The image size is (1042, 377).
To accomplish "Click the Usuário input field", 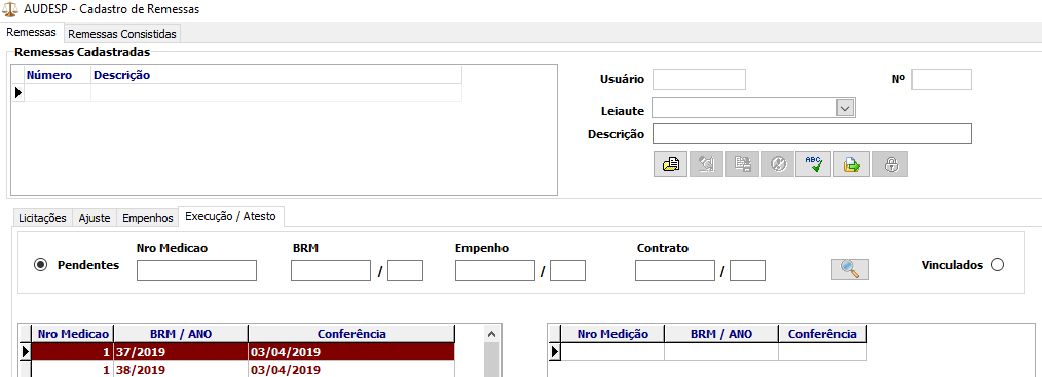I will (x=699, y=79).
